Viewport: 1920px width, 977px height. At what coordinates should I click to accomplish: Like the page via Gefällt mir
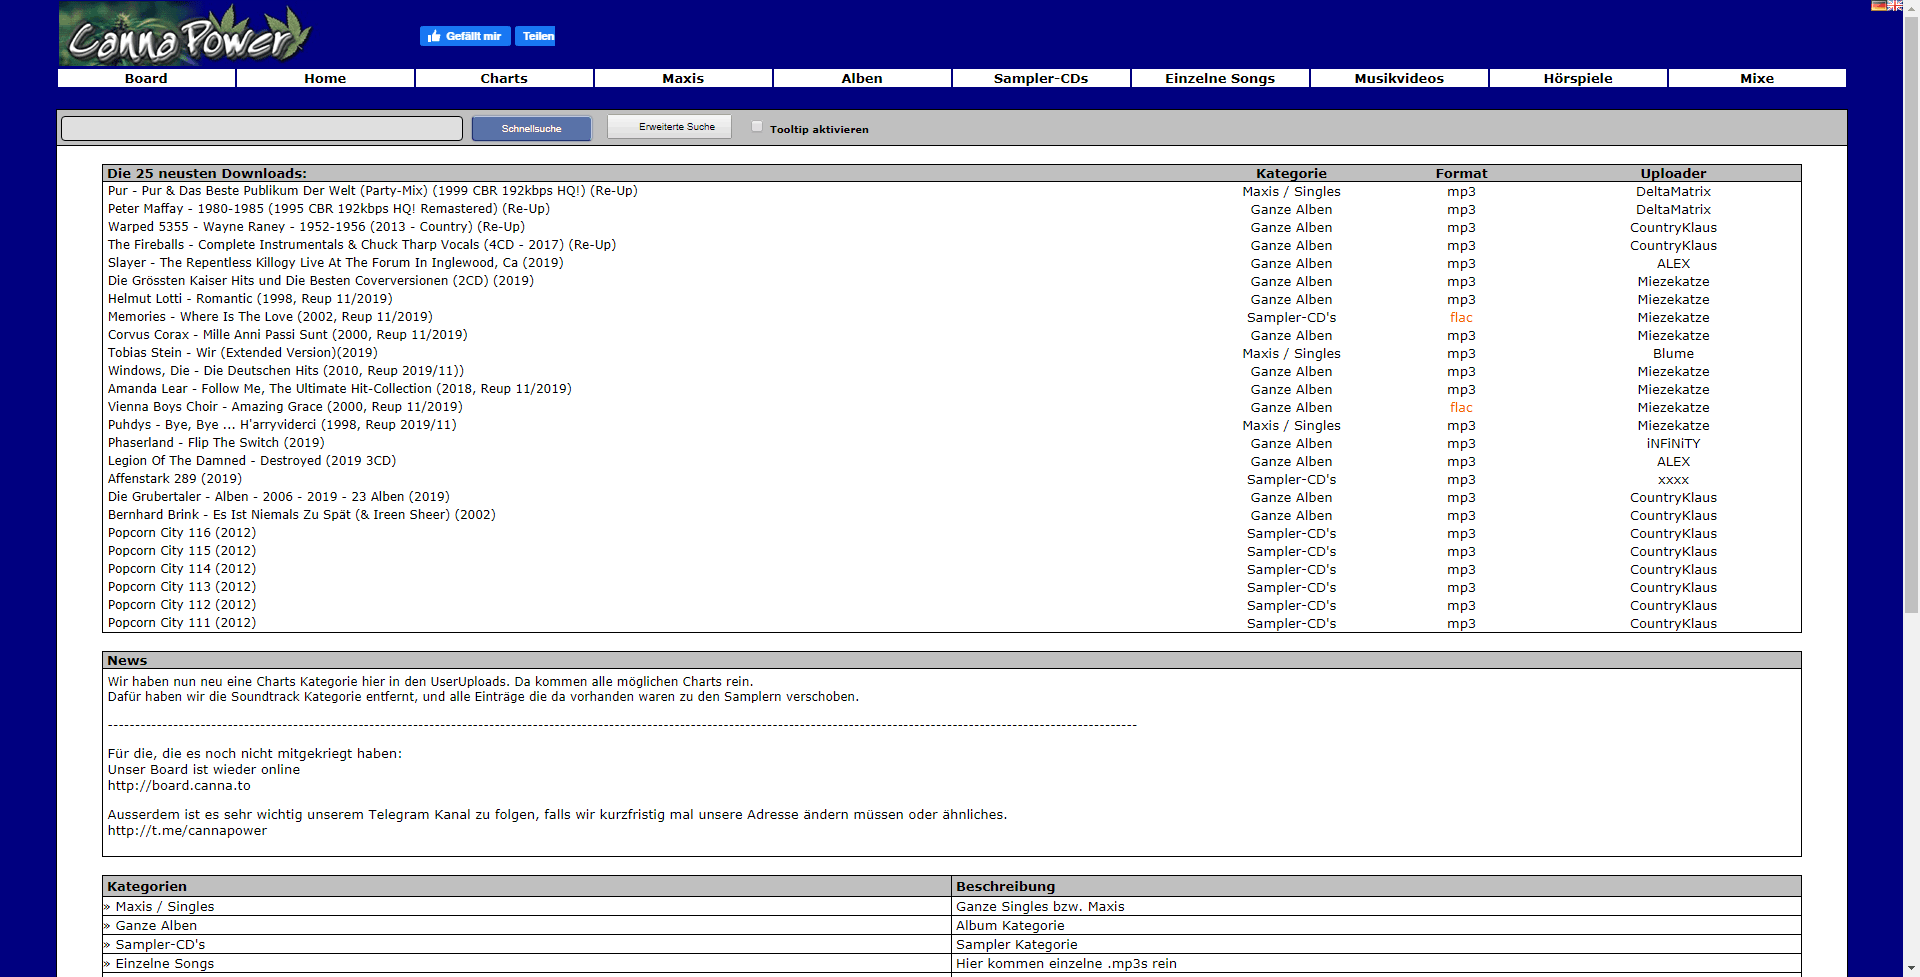465,36
